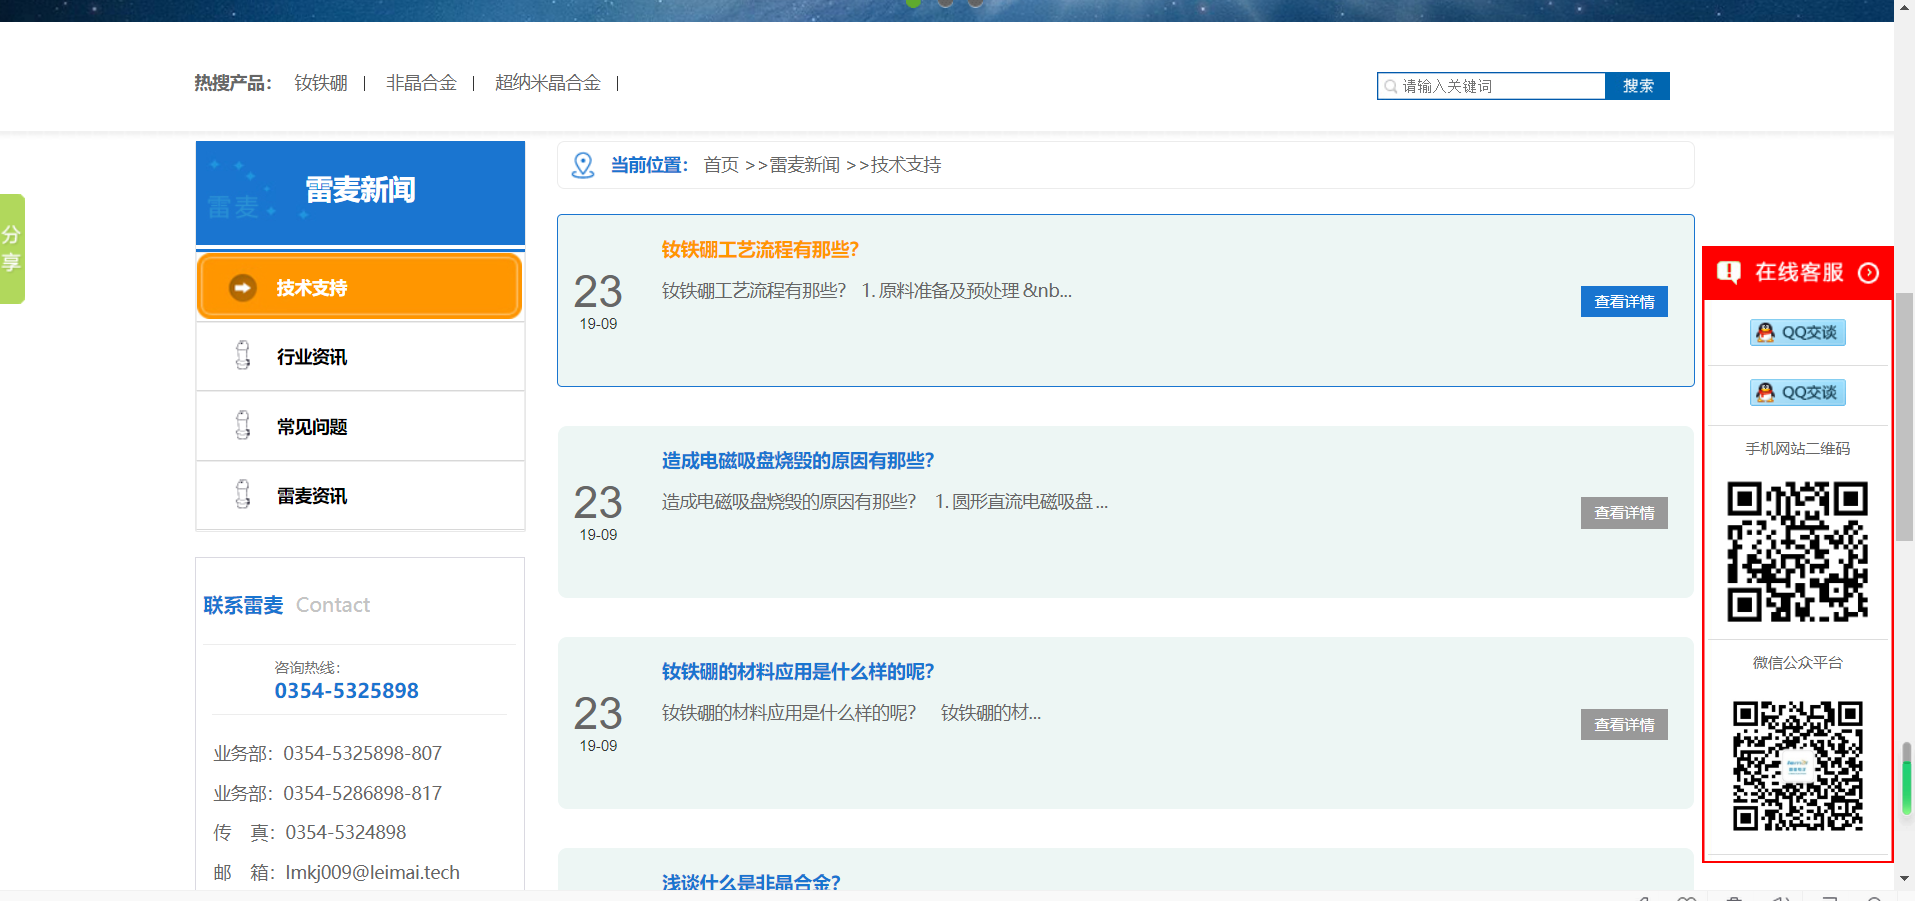Focus the 请输入关键词 search field
The height and width of the screenshot is (901, 1915).
point(1491,86)
